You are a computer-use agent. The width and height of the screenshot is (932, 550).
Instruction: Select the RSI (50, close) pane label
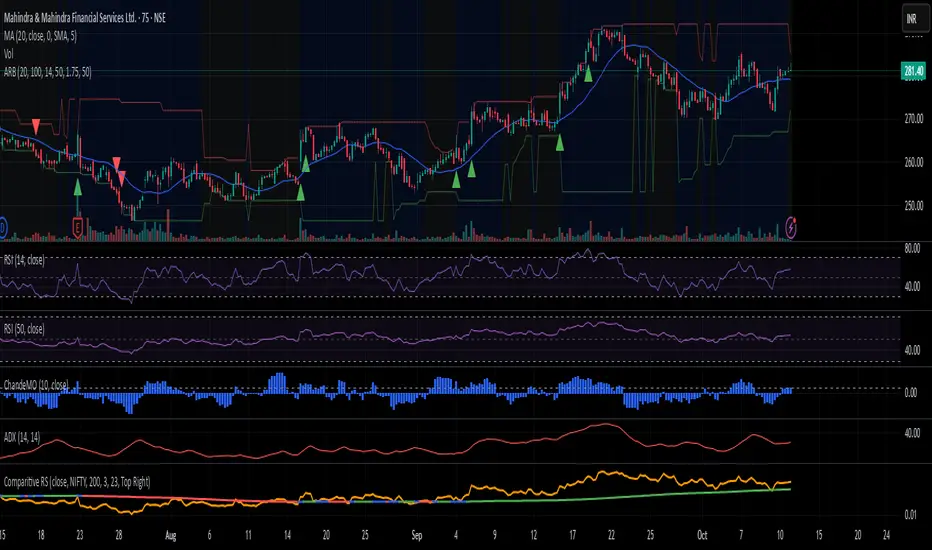point(32,328)
